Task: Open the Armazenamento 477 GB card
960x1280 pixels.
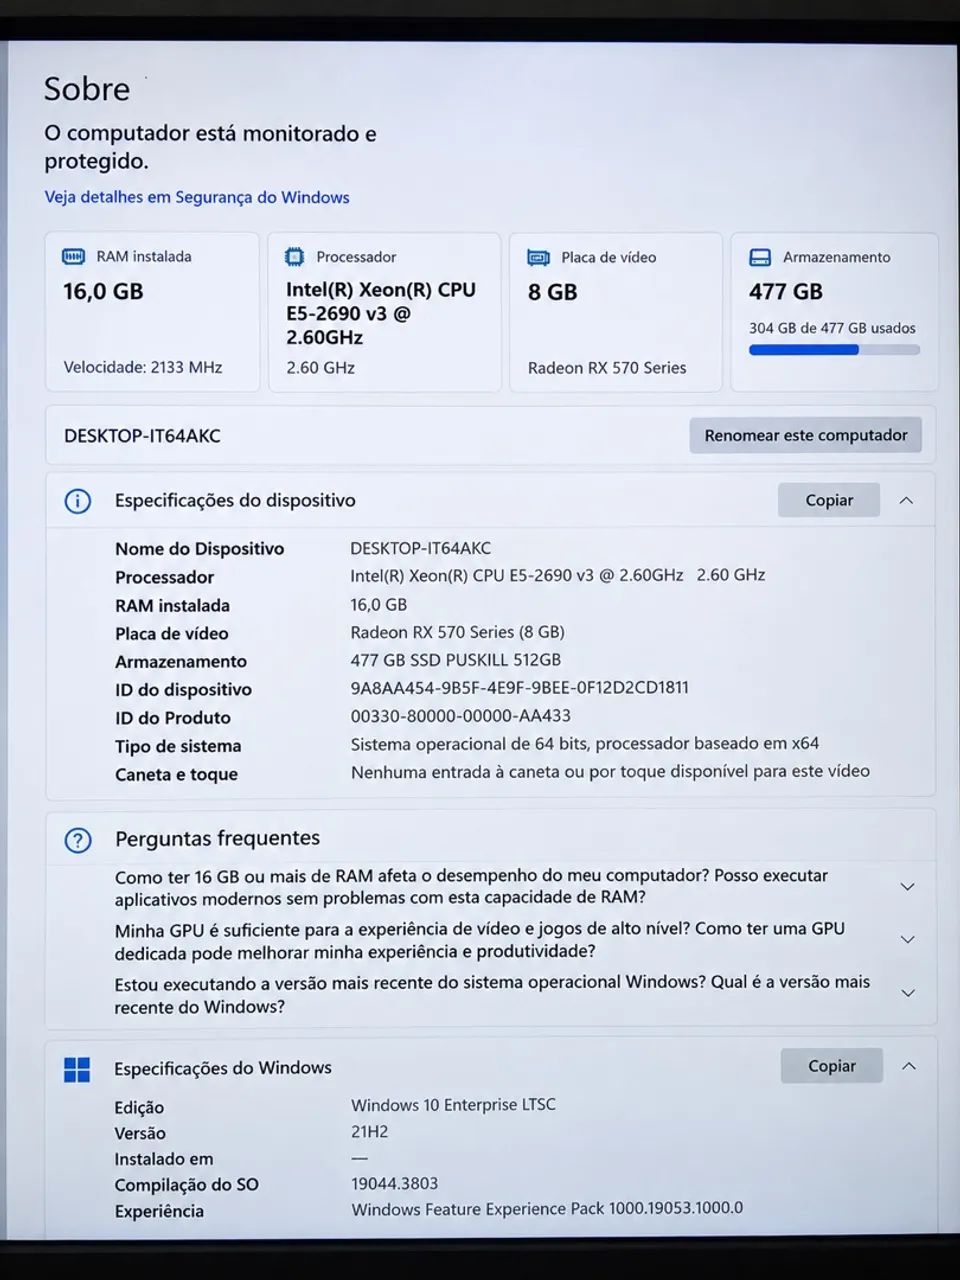Action: coord(834,312)
